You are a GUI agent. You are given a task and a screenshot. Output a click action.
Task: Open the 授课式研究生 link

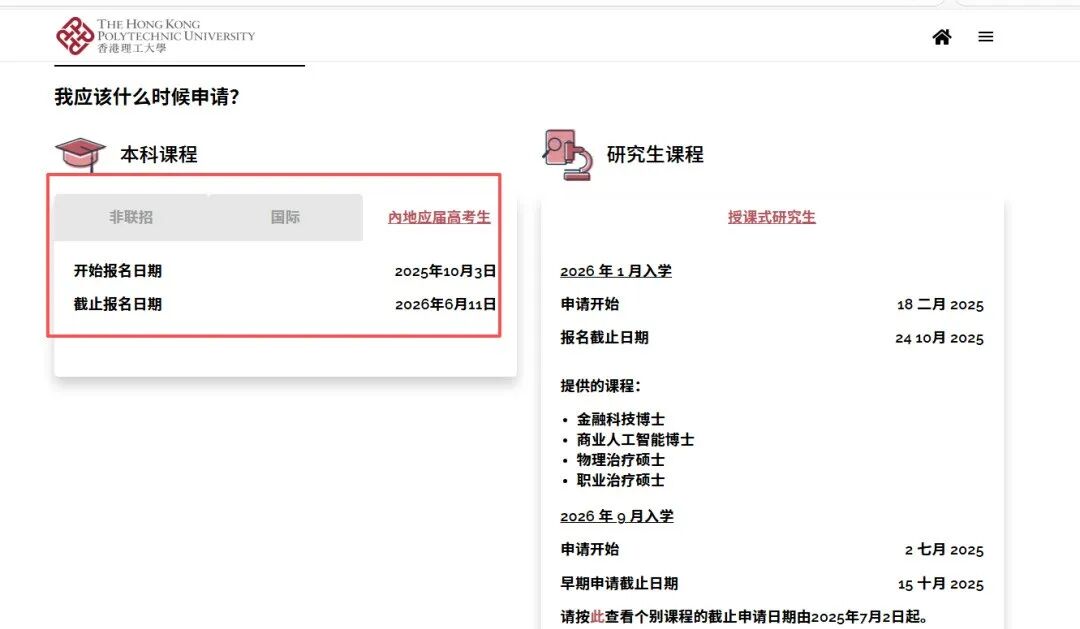(x=771, y=217)
